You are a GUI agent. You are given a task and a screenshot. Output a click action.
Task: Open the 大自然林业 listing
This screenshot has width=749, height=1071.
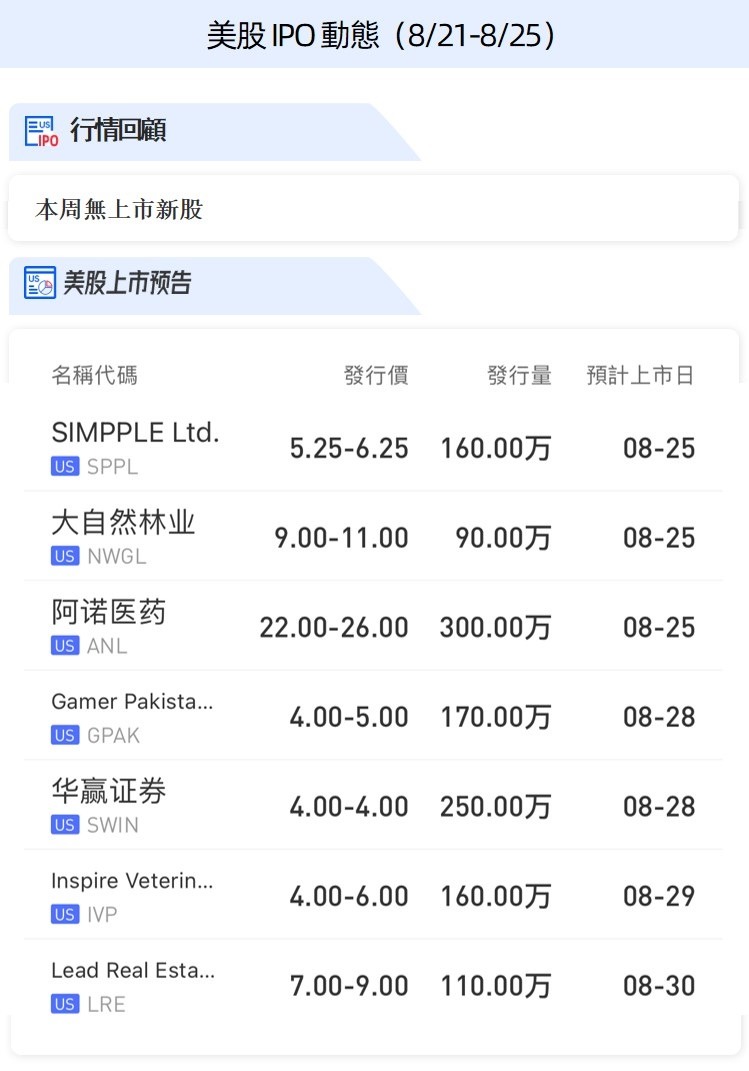pos(123,523)
